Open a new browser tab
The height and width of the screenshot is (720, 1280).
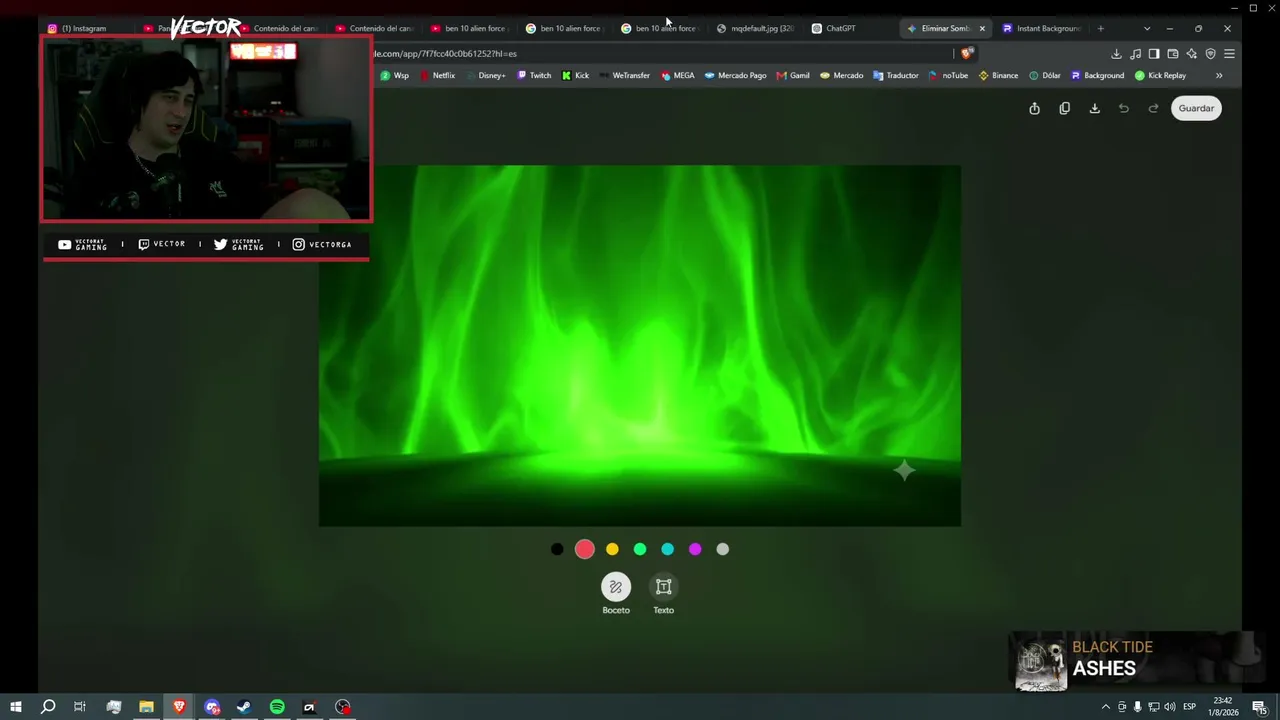click(1100, 28)
